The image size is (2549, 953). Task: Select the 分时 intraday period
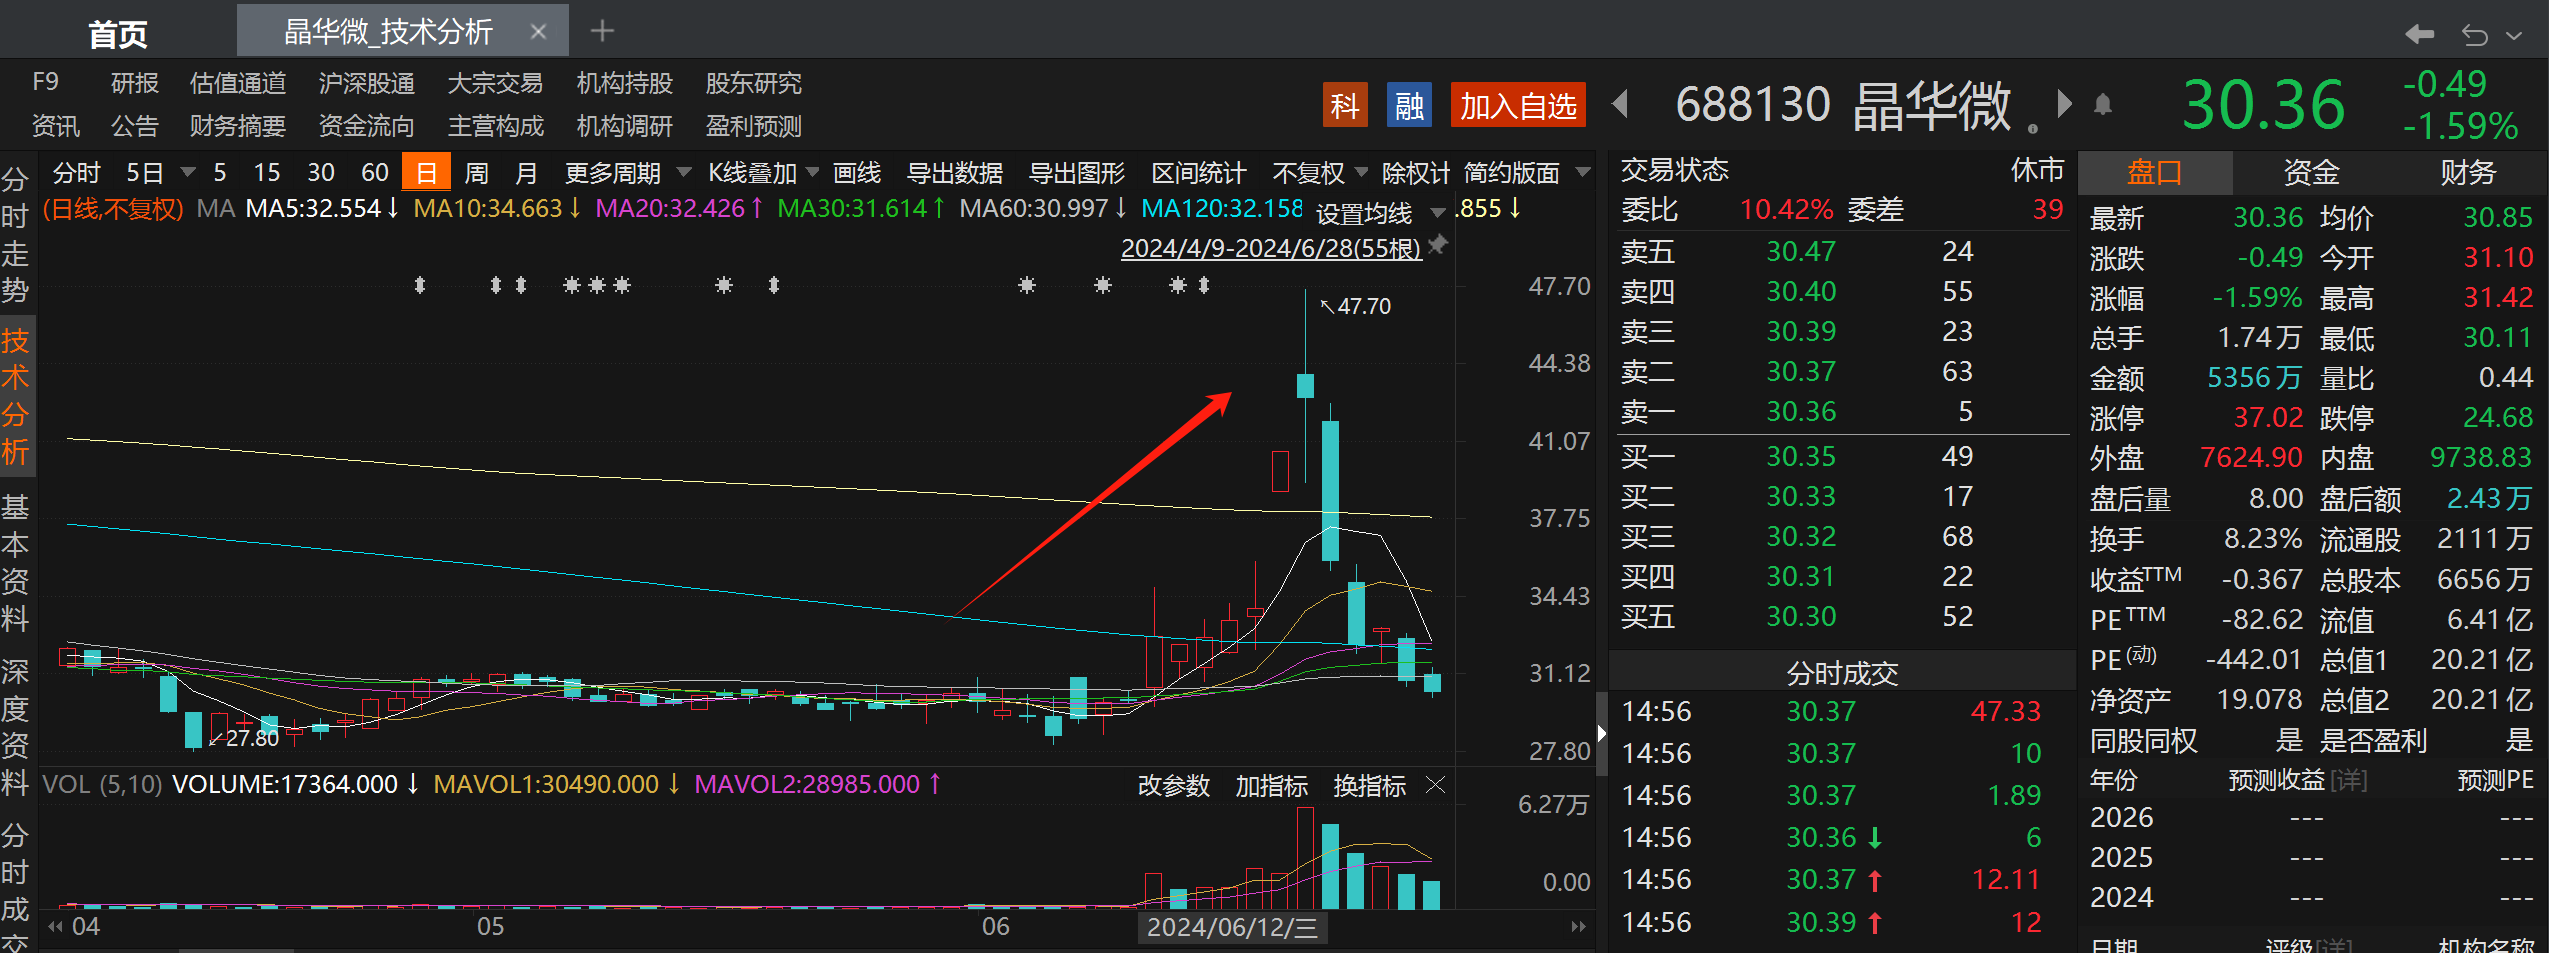(76, 173)
